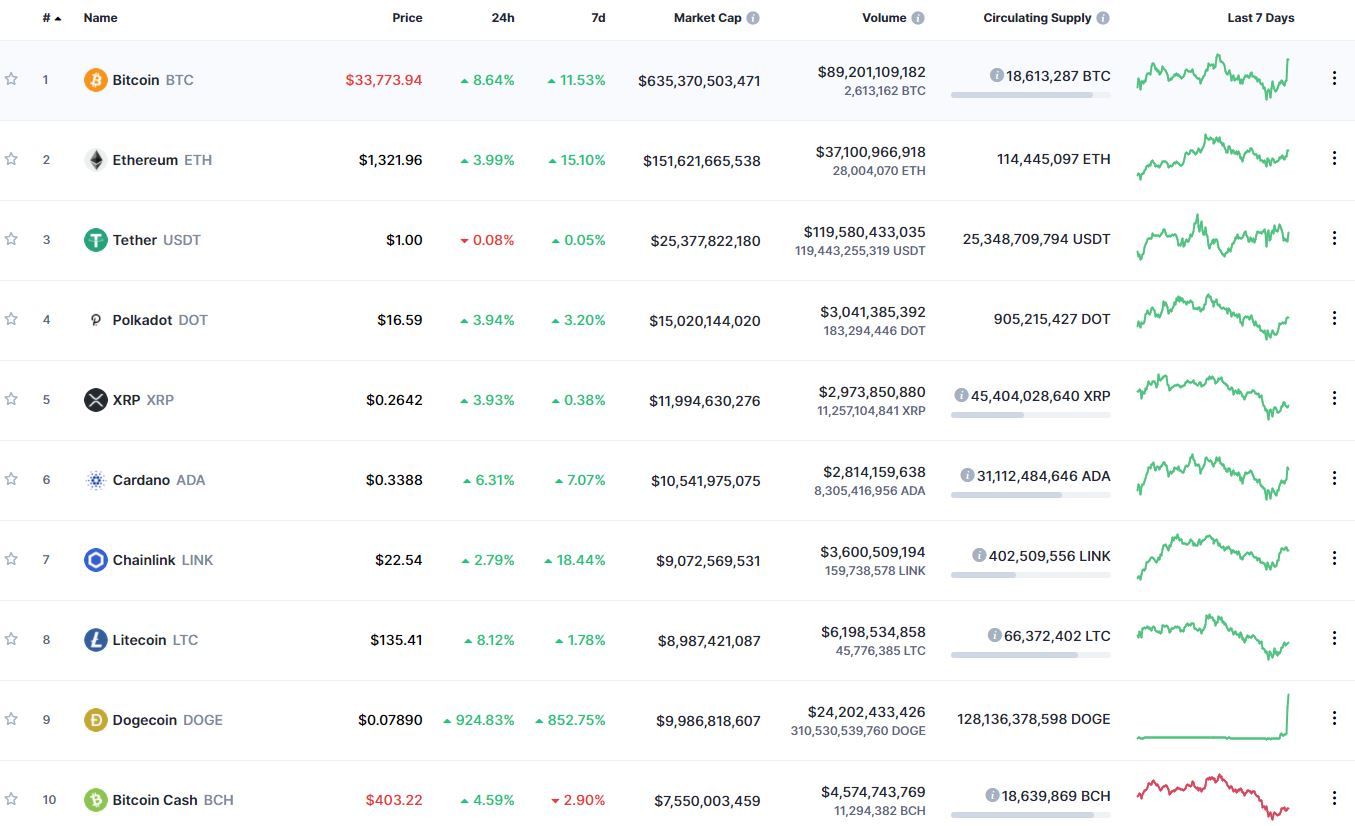
Task: Click Tether's $119,580,433,035 volume link
Action: pos(865,232)
